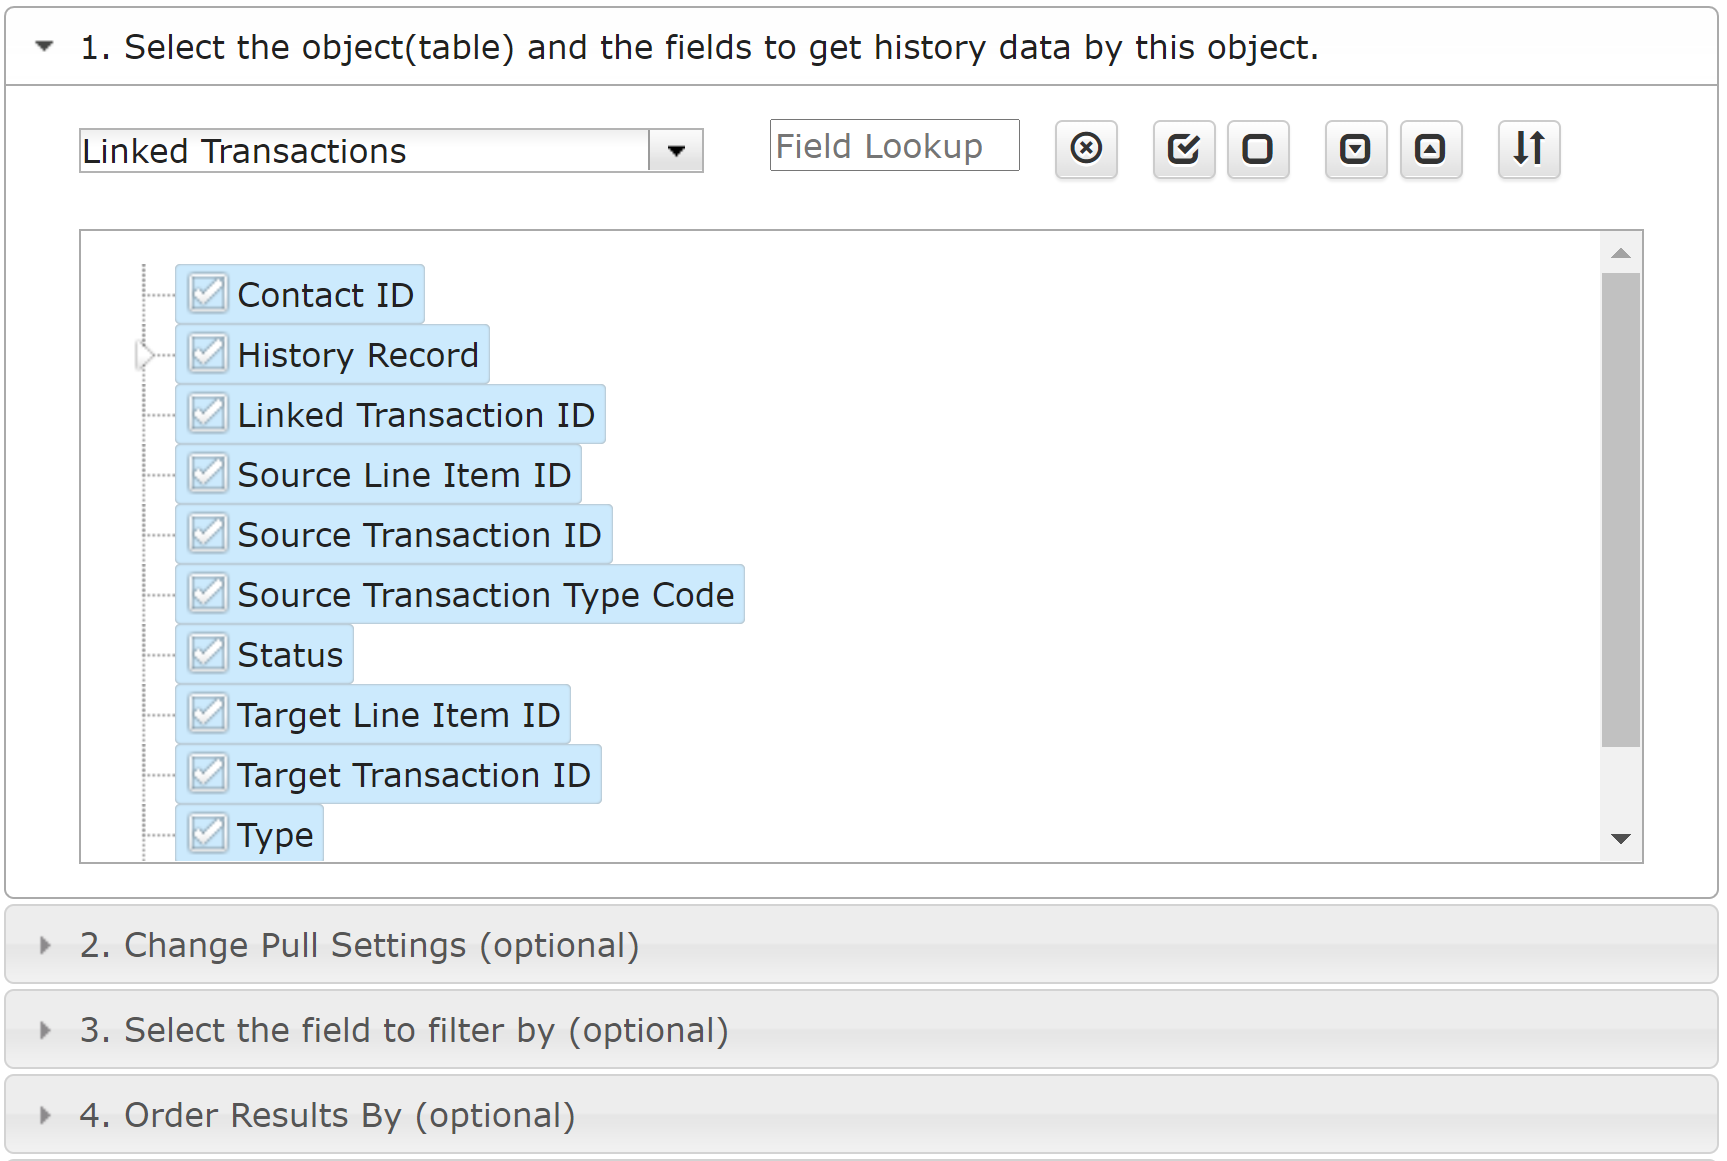This screenshot has width=1727, height=1161.
Task: Click the check all fields icon
Action: 1184,149
